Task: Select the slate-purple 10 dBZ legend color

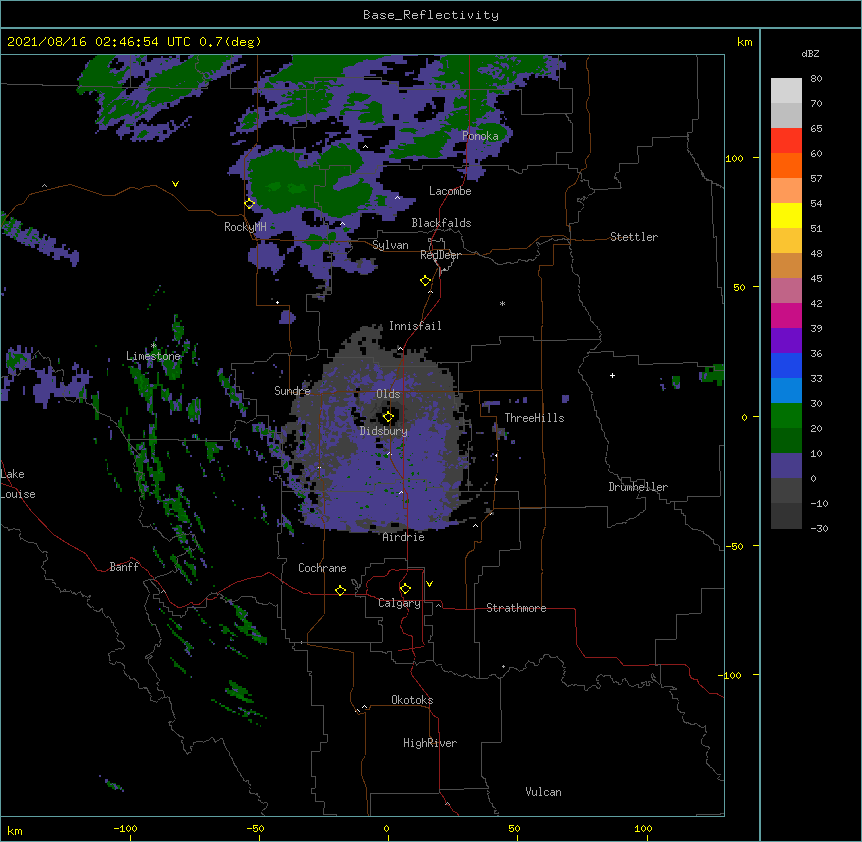Action: pos(786,466)
